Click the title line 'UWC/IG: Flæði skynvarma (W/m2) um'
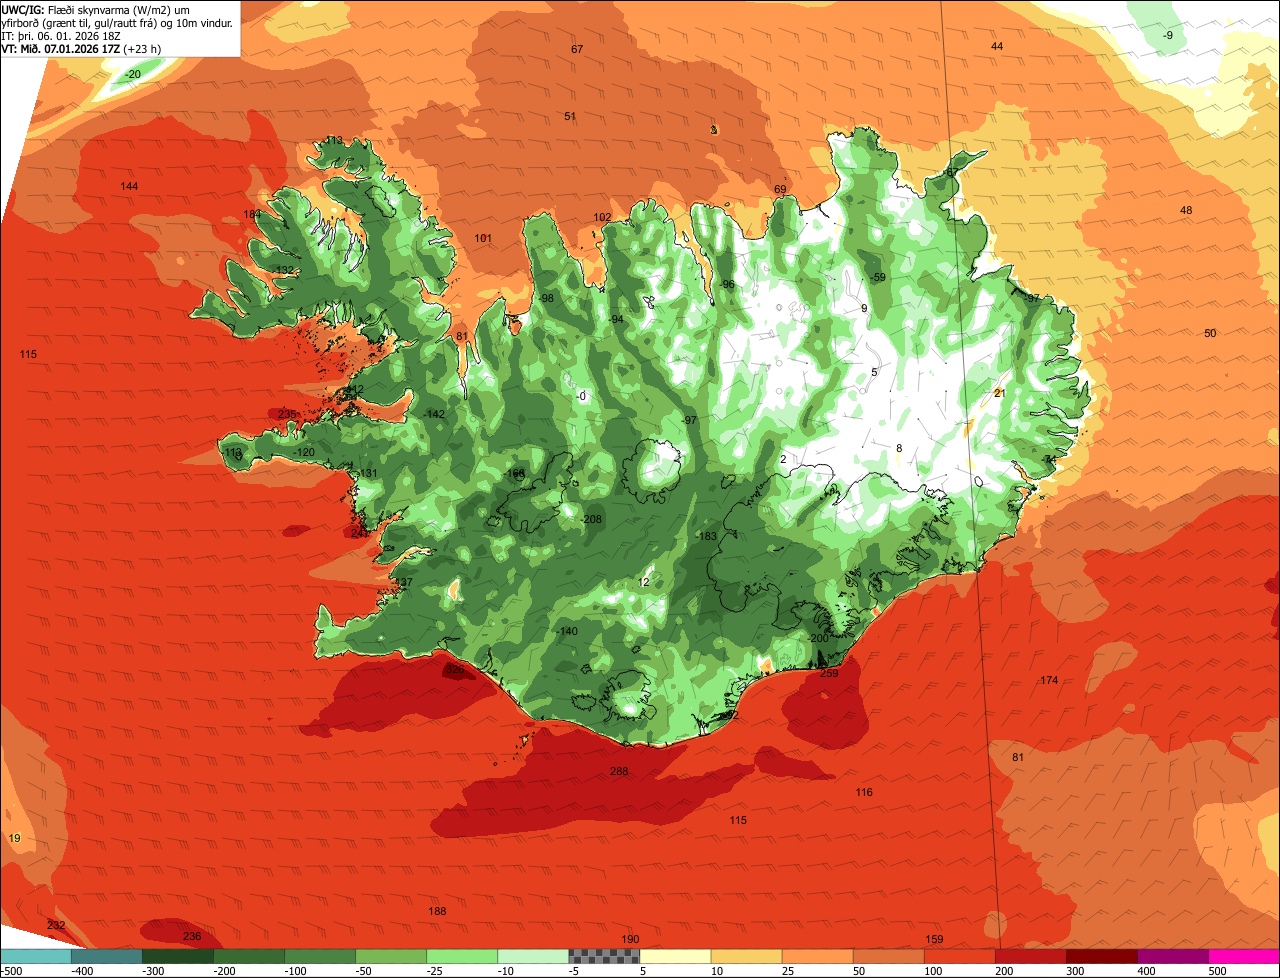The image size is (1280, 978). point(96,9)
